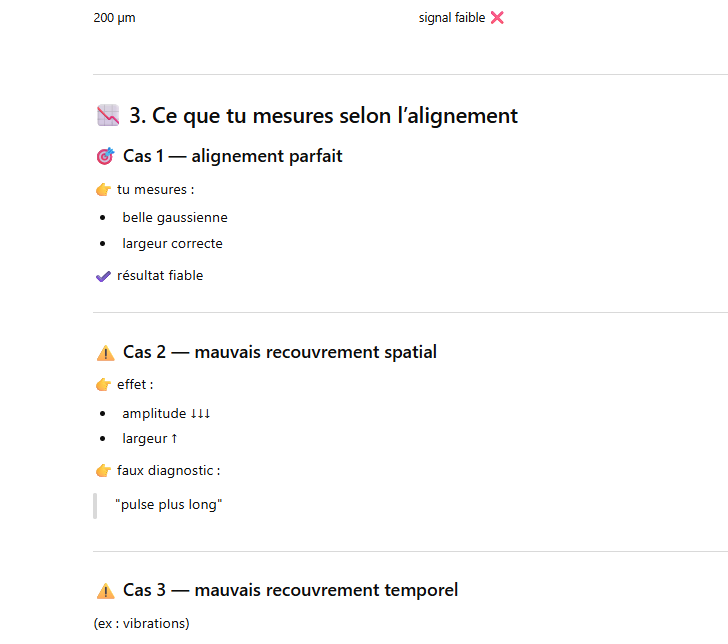Click the "Cas 2 — mauvais recouvrement spatial" heading
The image size is (728, 644).
pyautogui.click(x=279, y=353)
